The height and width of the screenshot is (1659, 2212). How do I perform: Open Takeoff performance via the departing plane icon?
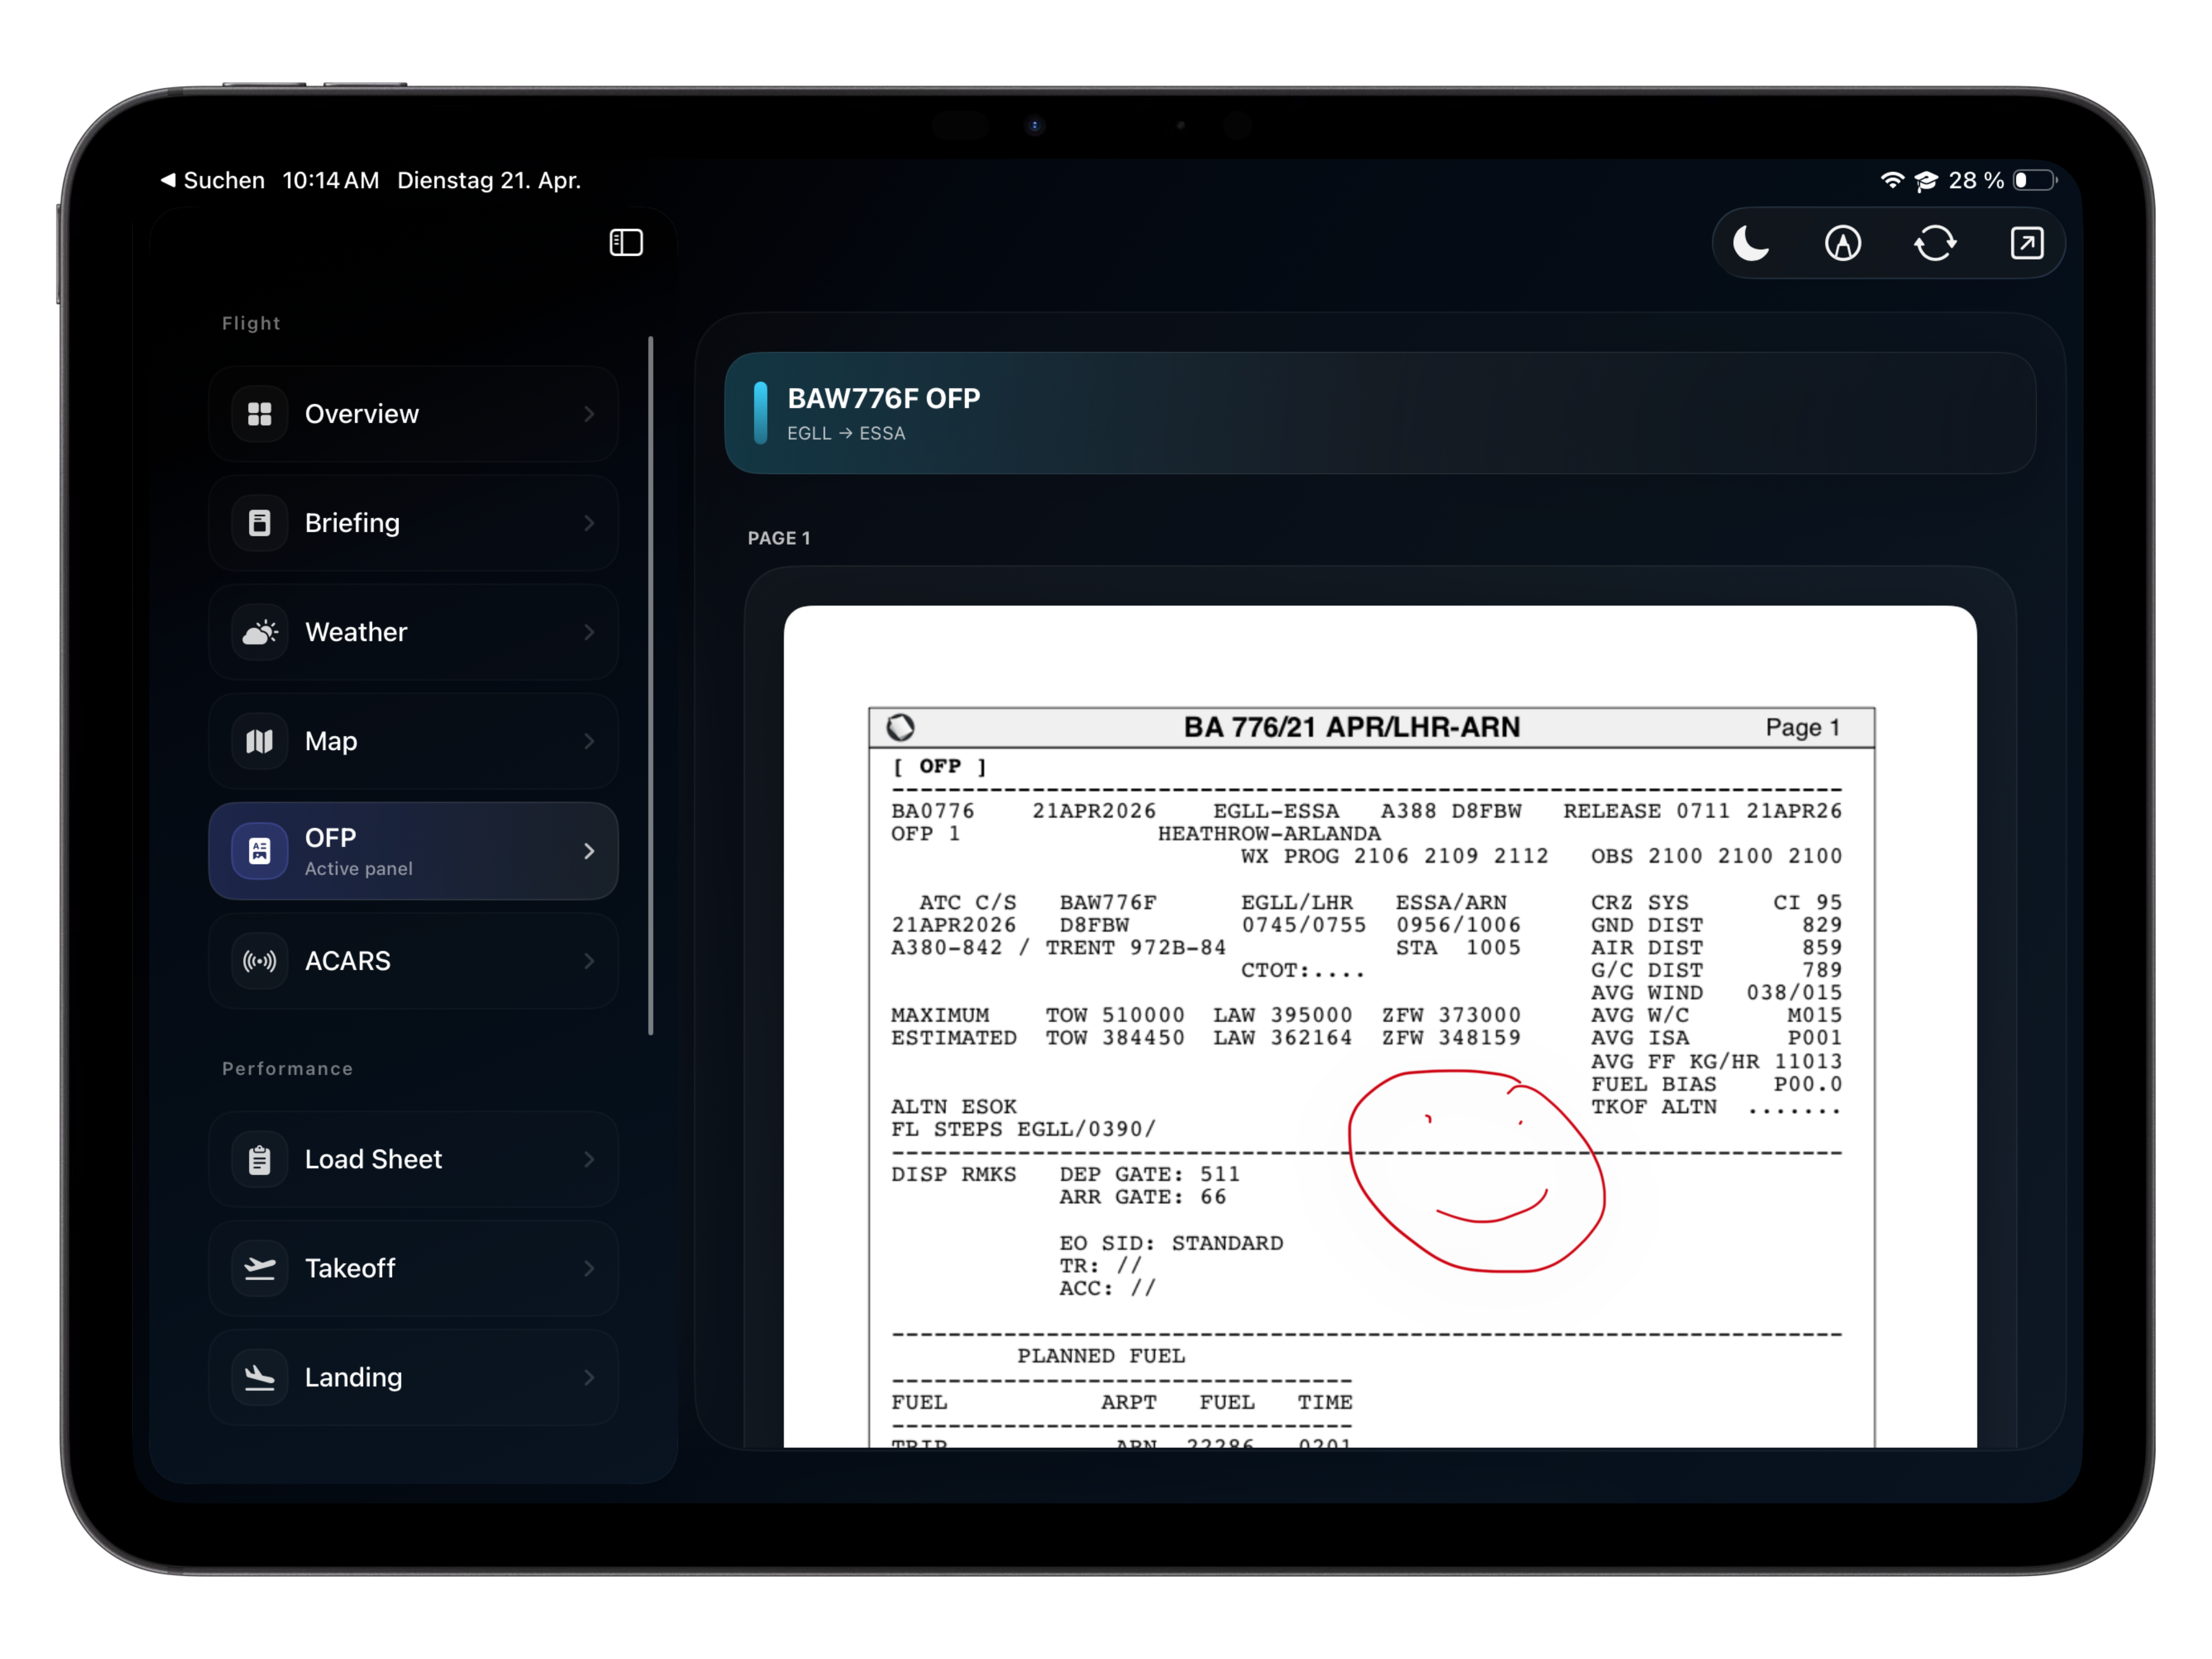pos(259,1268)
